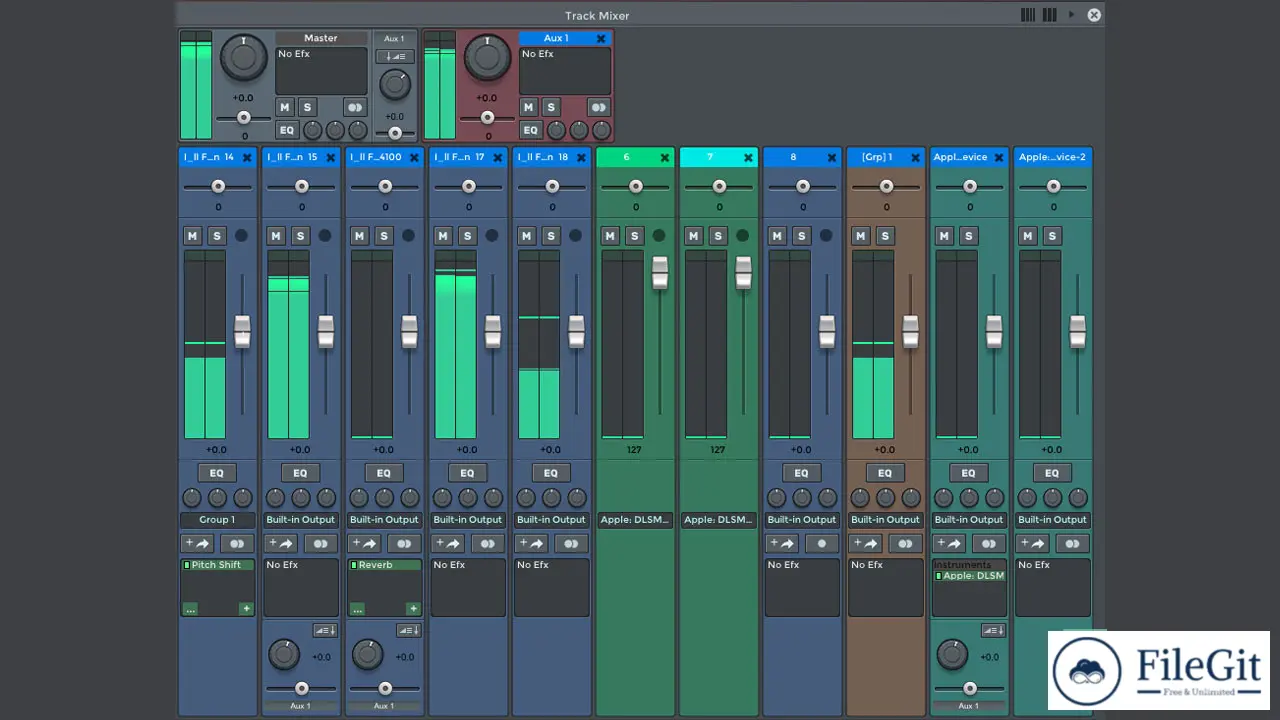Image resolution: width=1280 pixels, height=720 pixels.
Task: Select the [Grp] 1 strip header
Action: (x=877, y=157)
